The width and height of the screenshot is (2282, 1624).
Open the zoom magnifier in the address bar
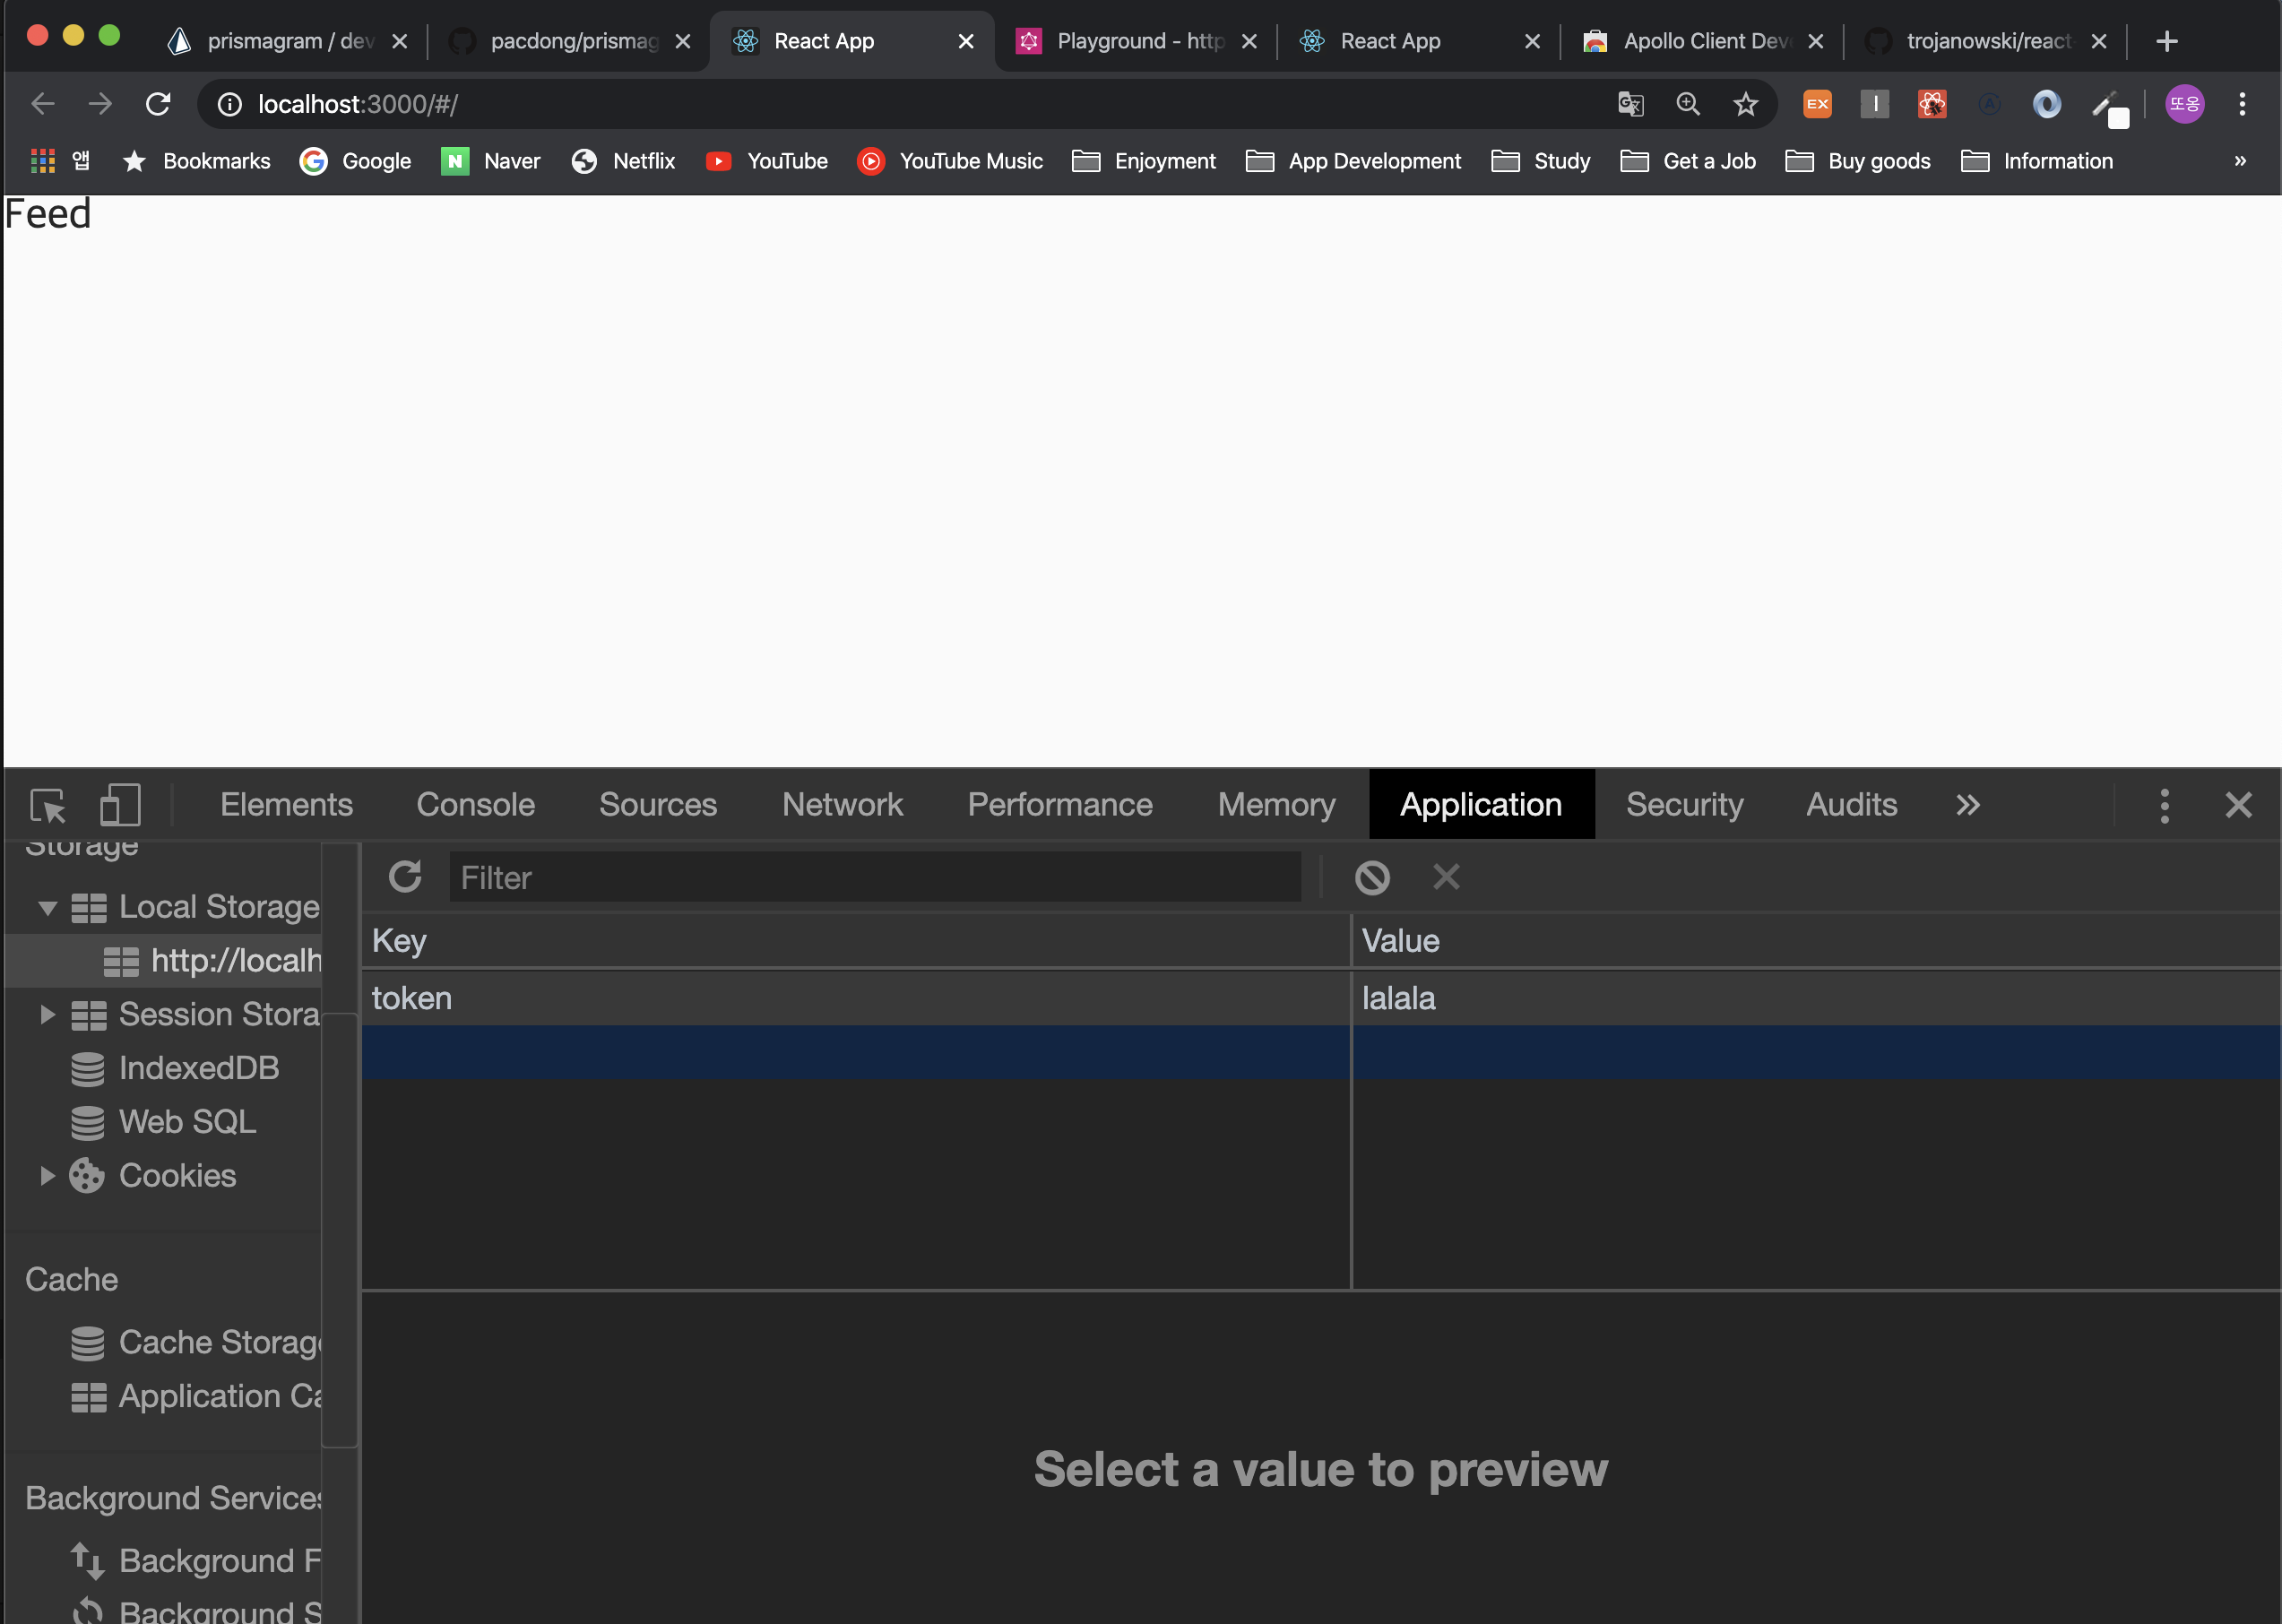(x=1688, y=104)
